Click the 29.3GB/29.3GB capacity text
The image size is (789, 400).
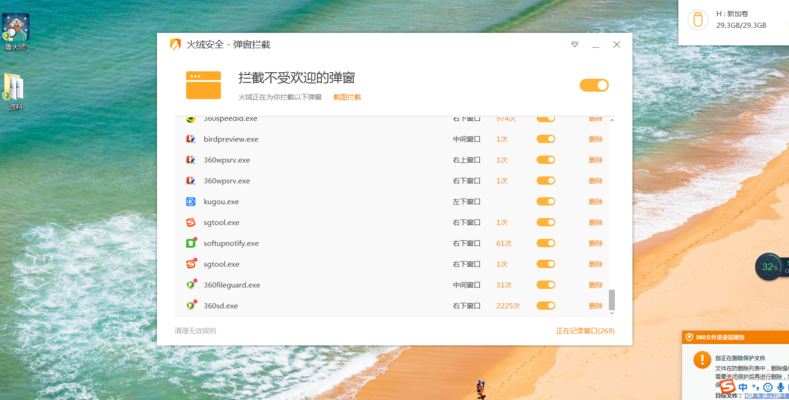[741, 25]
